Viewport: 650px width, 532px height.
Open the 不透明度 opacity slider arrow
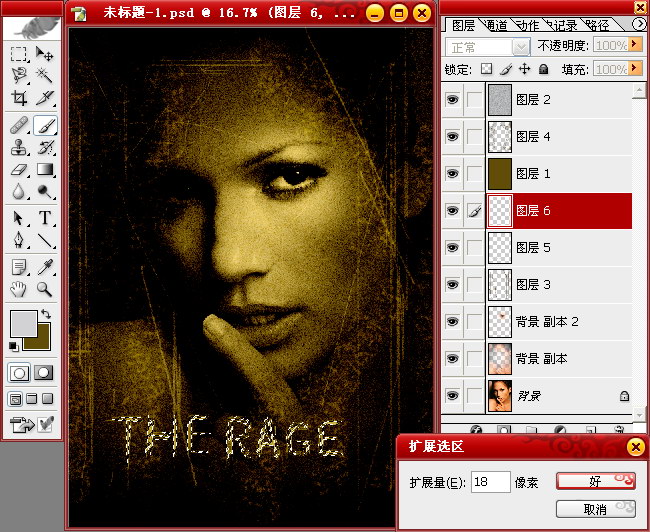(x=635, y=44)
